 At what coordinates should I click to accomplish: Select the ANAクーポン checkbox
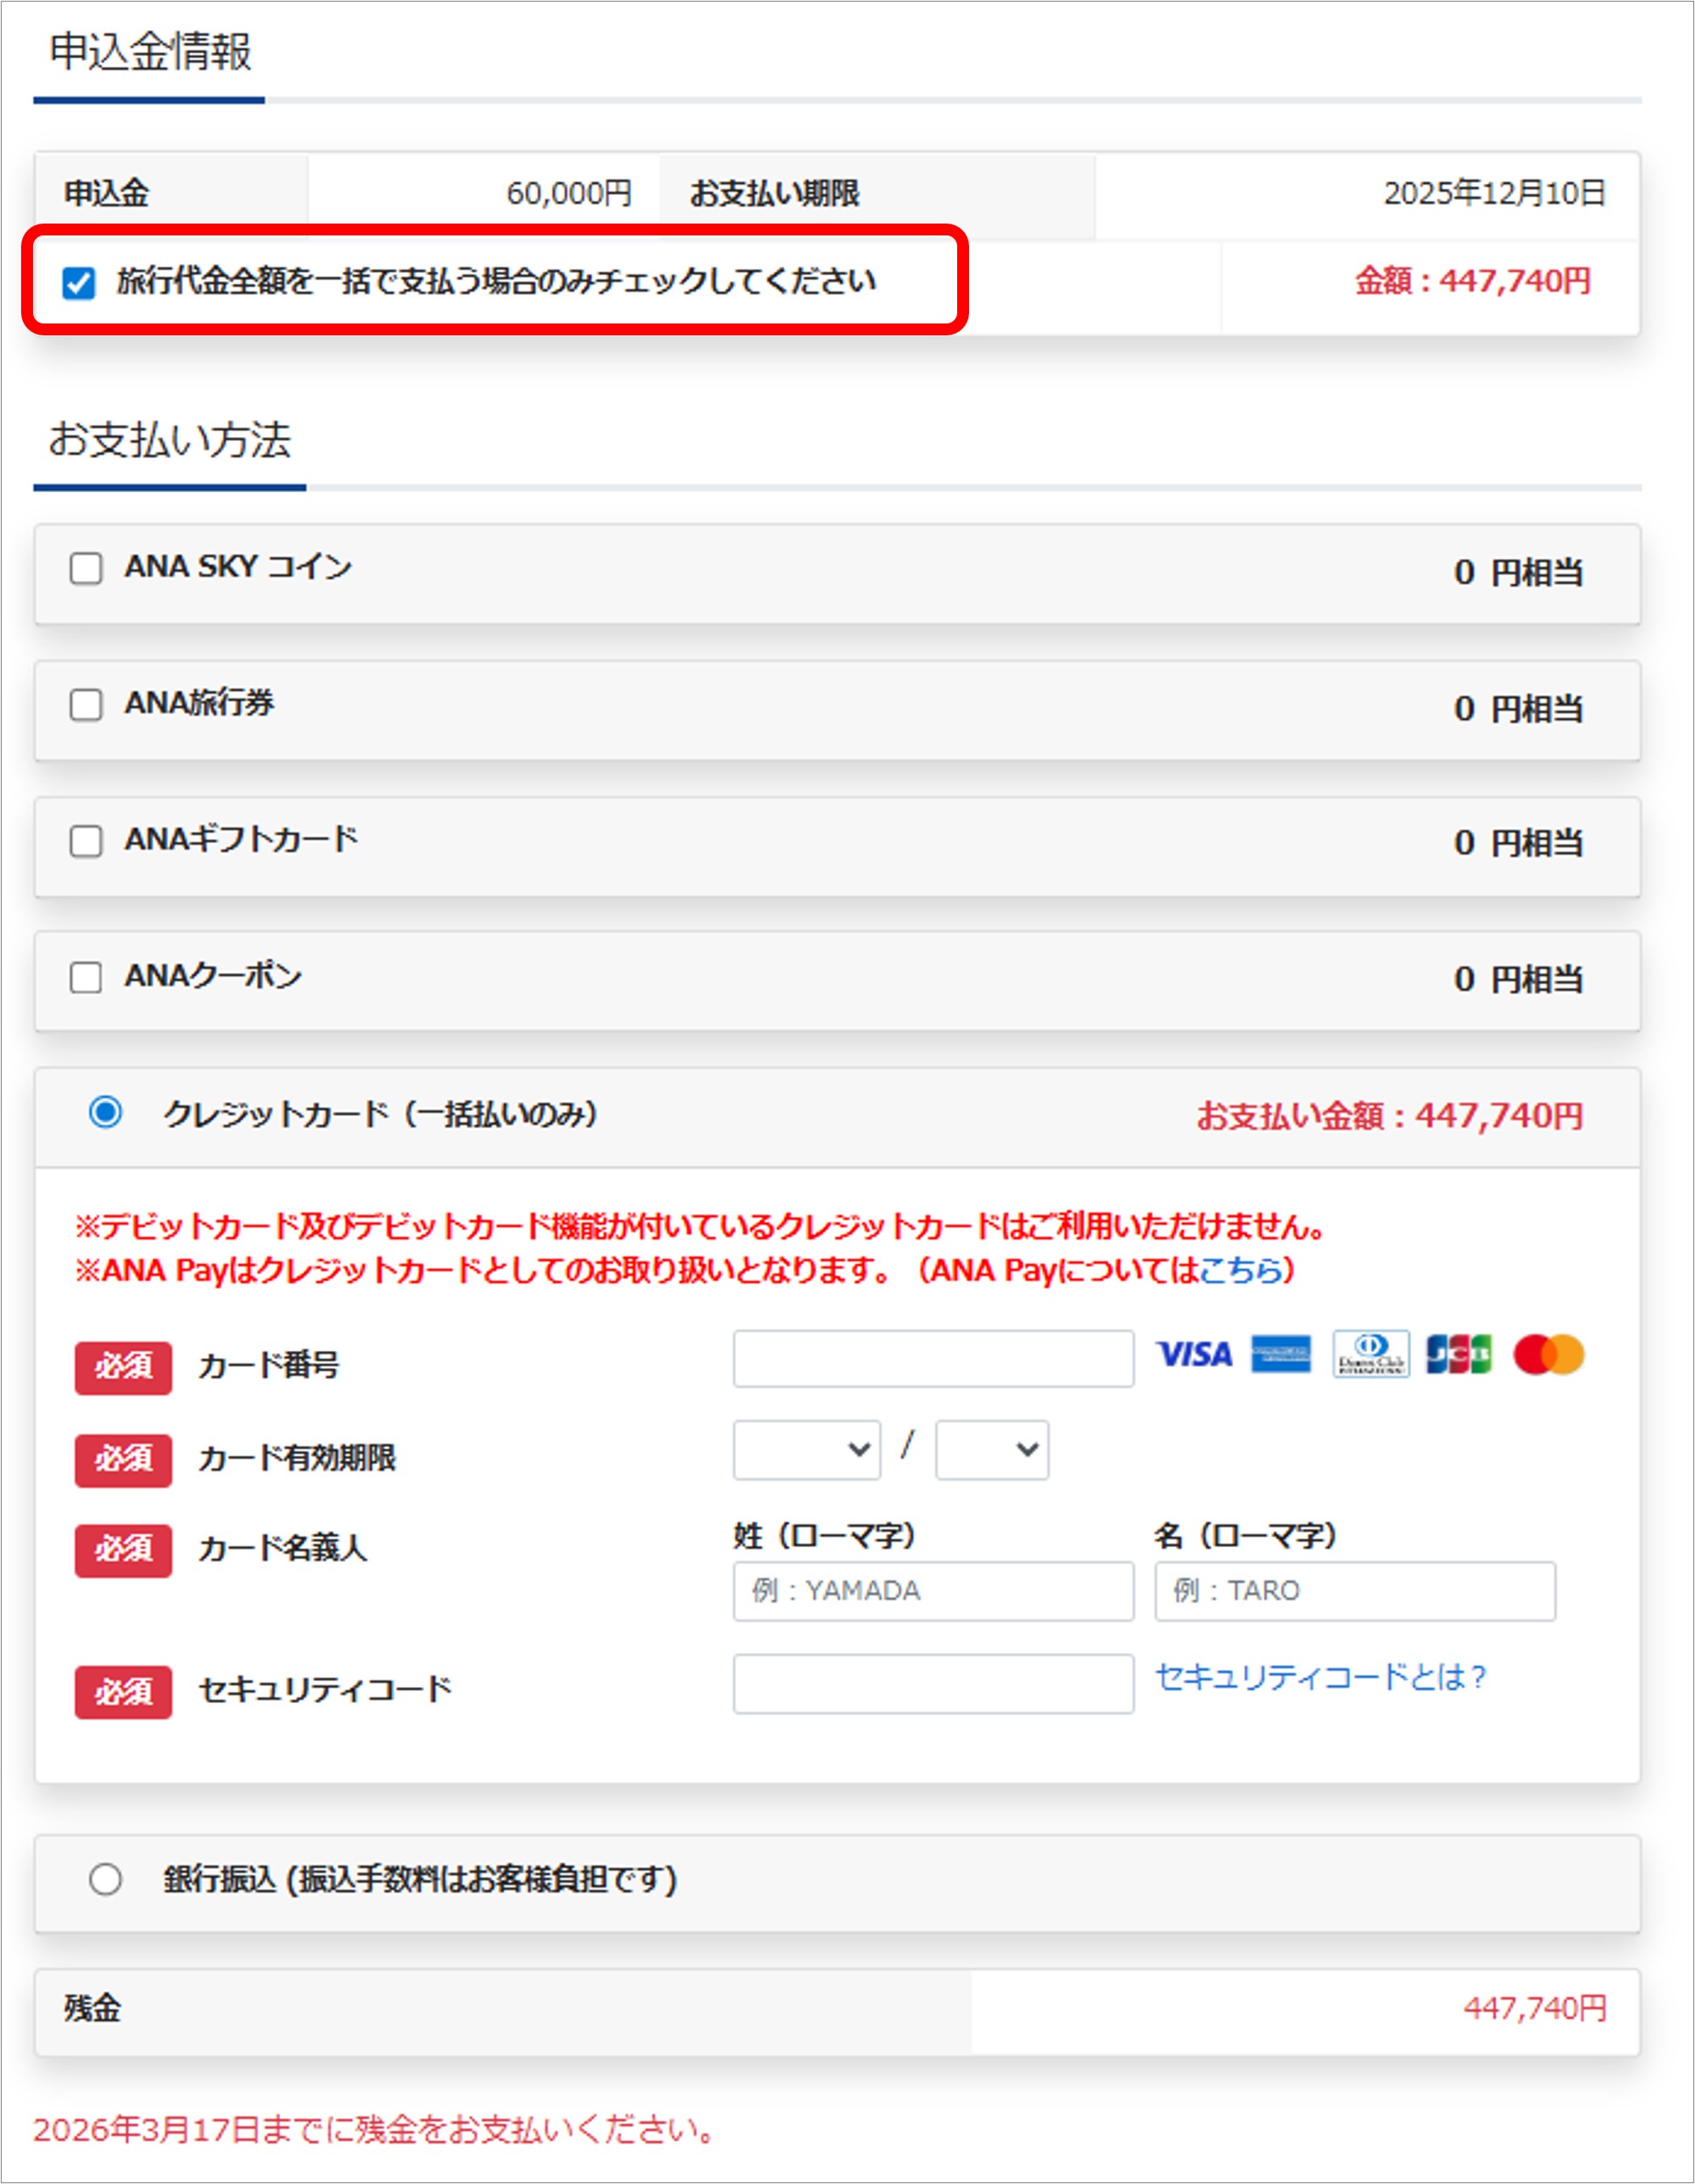(x=86, y=977)
